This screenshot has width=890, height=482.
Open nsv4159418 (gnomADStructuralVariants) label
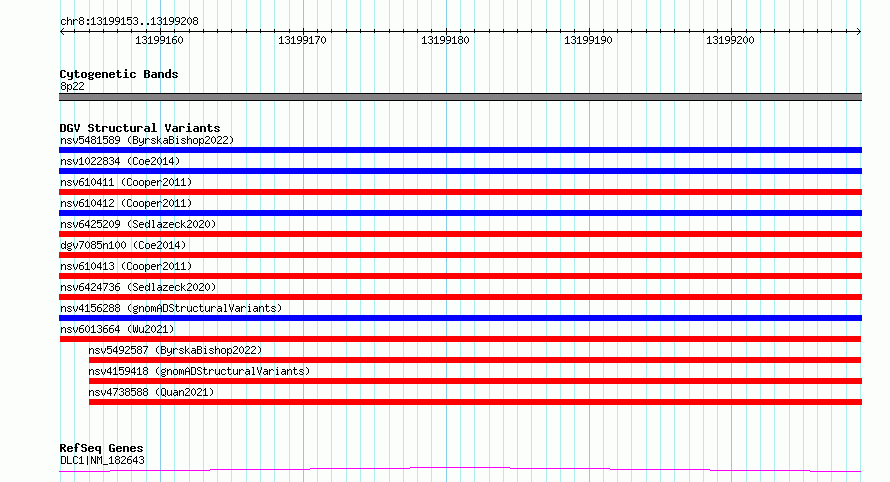(199, 371)
